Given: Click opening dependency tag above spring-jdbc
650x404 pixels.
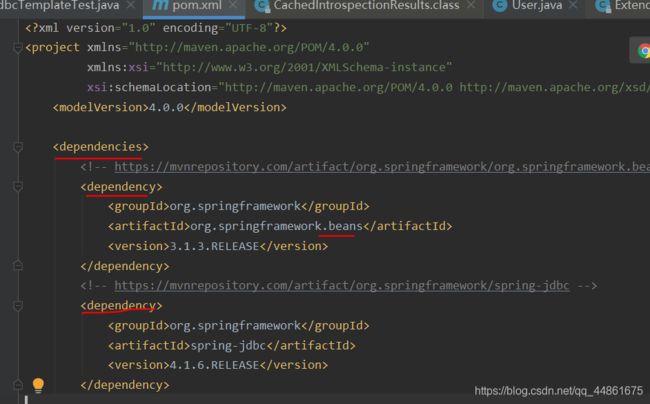Looking at the screenshot, I should 121,306.
